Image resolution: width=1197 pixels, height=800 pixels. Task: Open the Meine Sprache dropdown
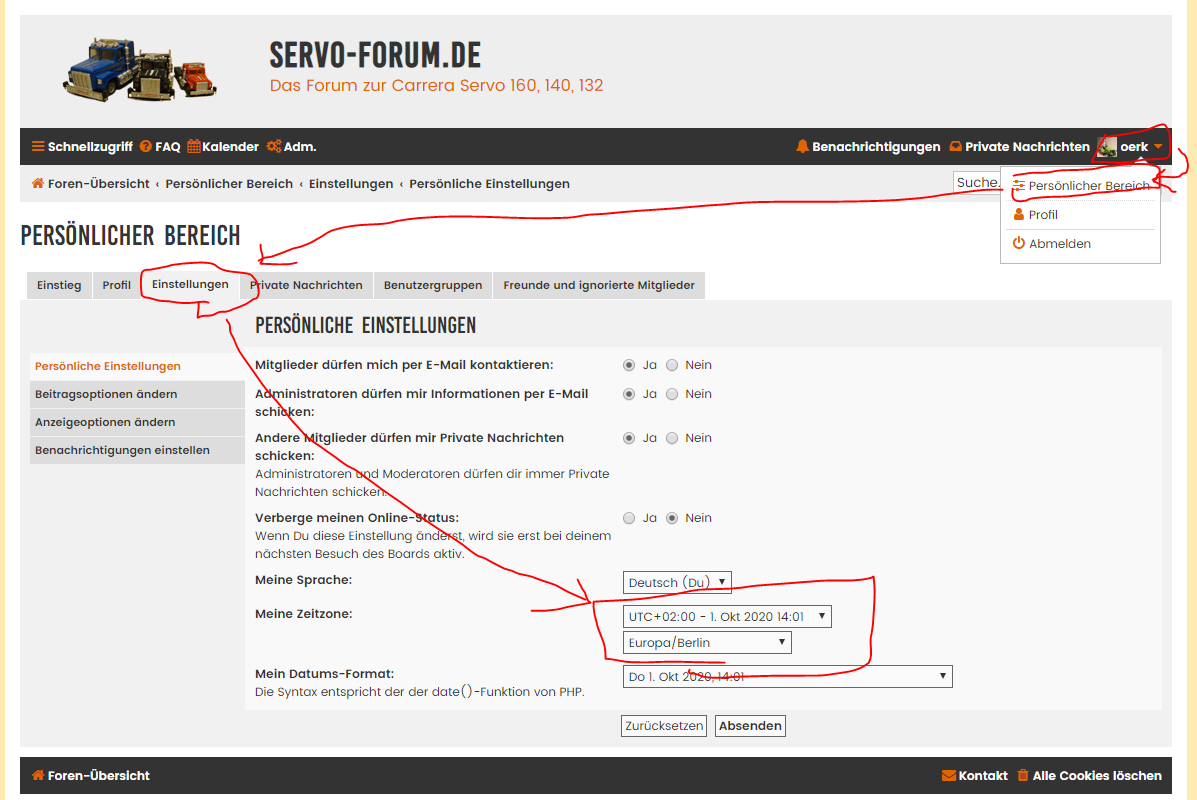point(677,582)
